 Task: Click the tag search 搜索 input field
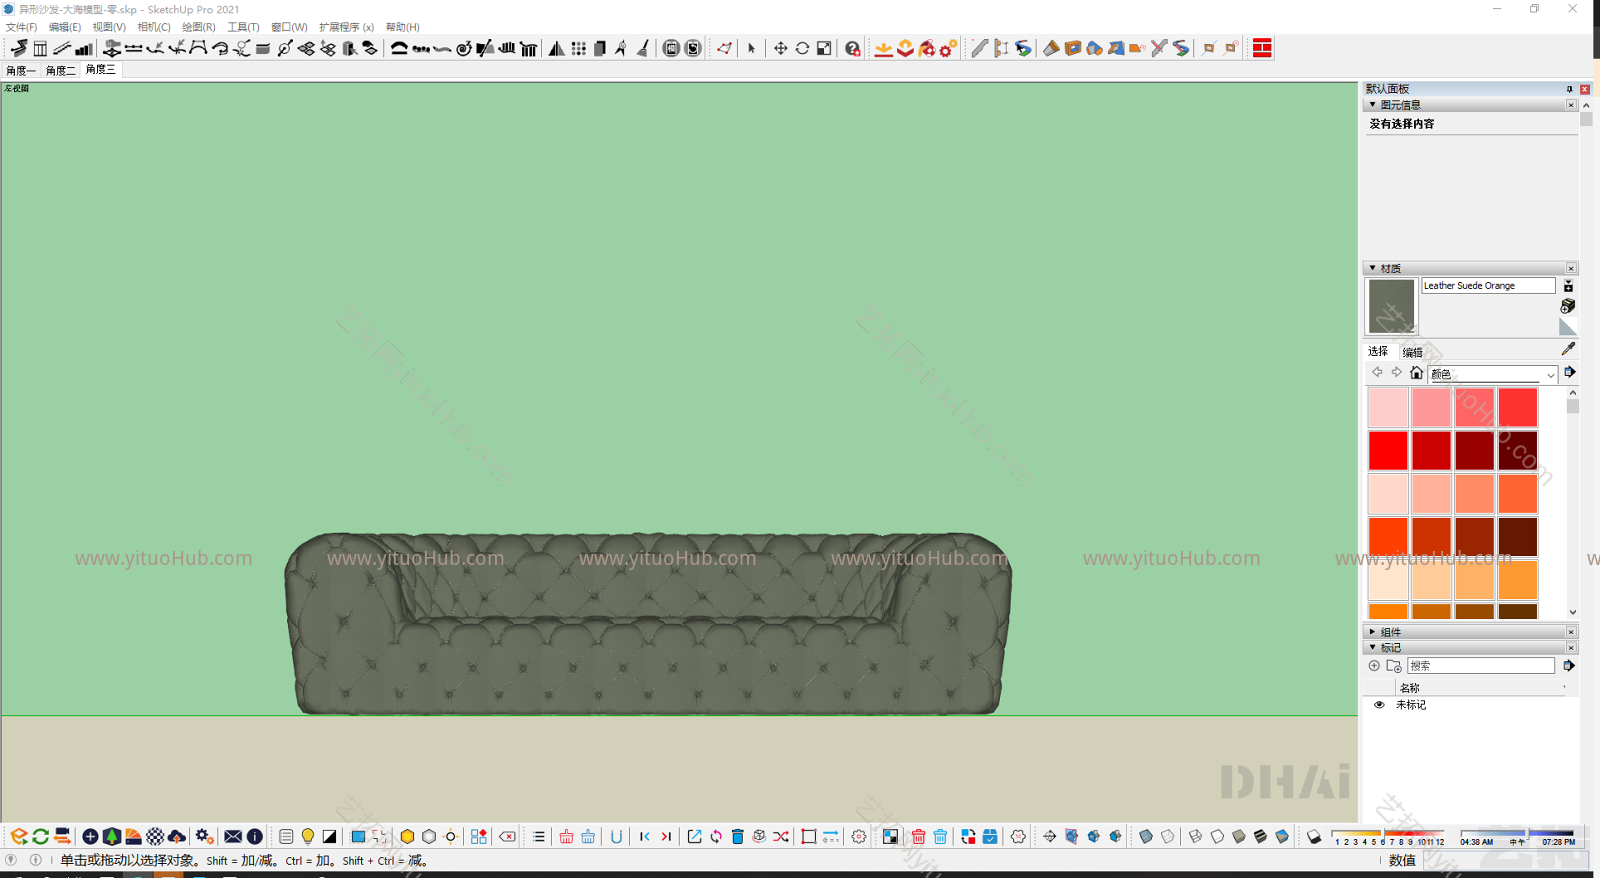click(1481, 665)
